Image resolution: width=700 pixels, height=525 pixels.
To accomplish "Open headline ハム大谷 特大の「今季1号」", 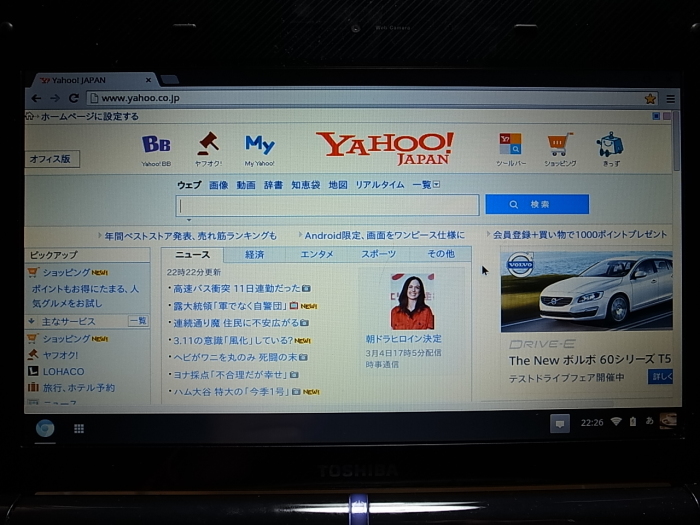I will click(x=232, y=392).
